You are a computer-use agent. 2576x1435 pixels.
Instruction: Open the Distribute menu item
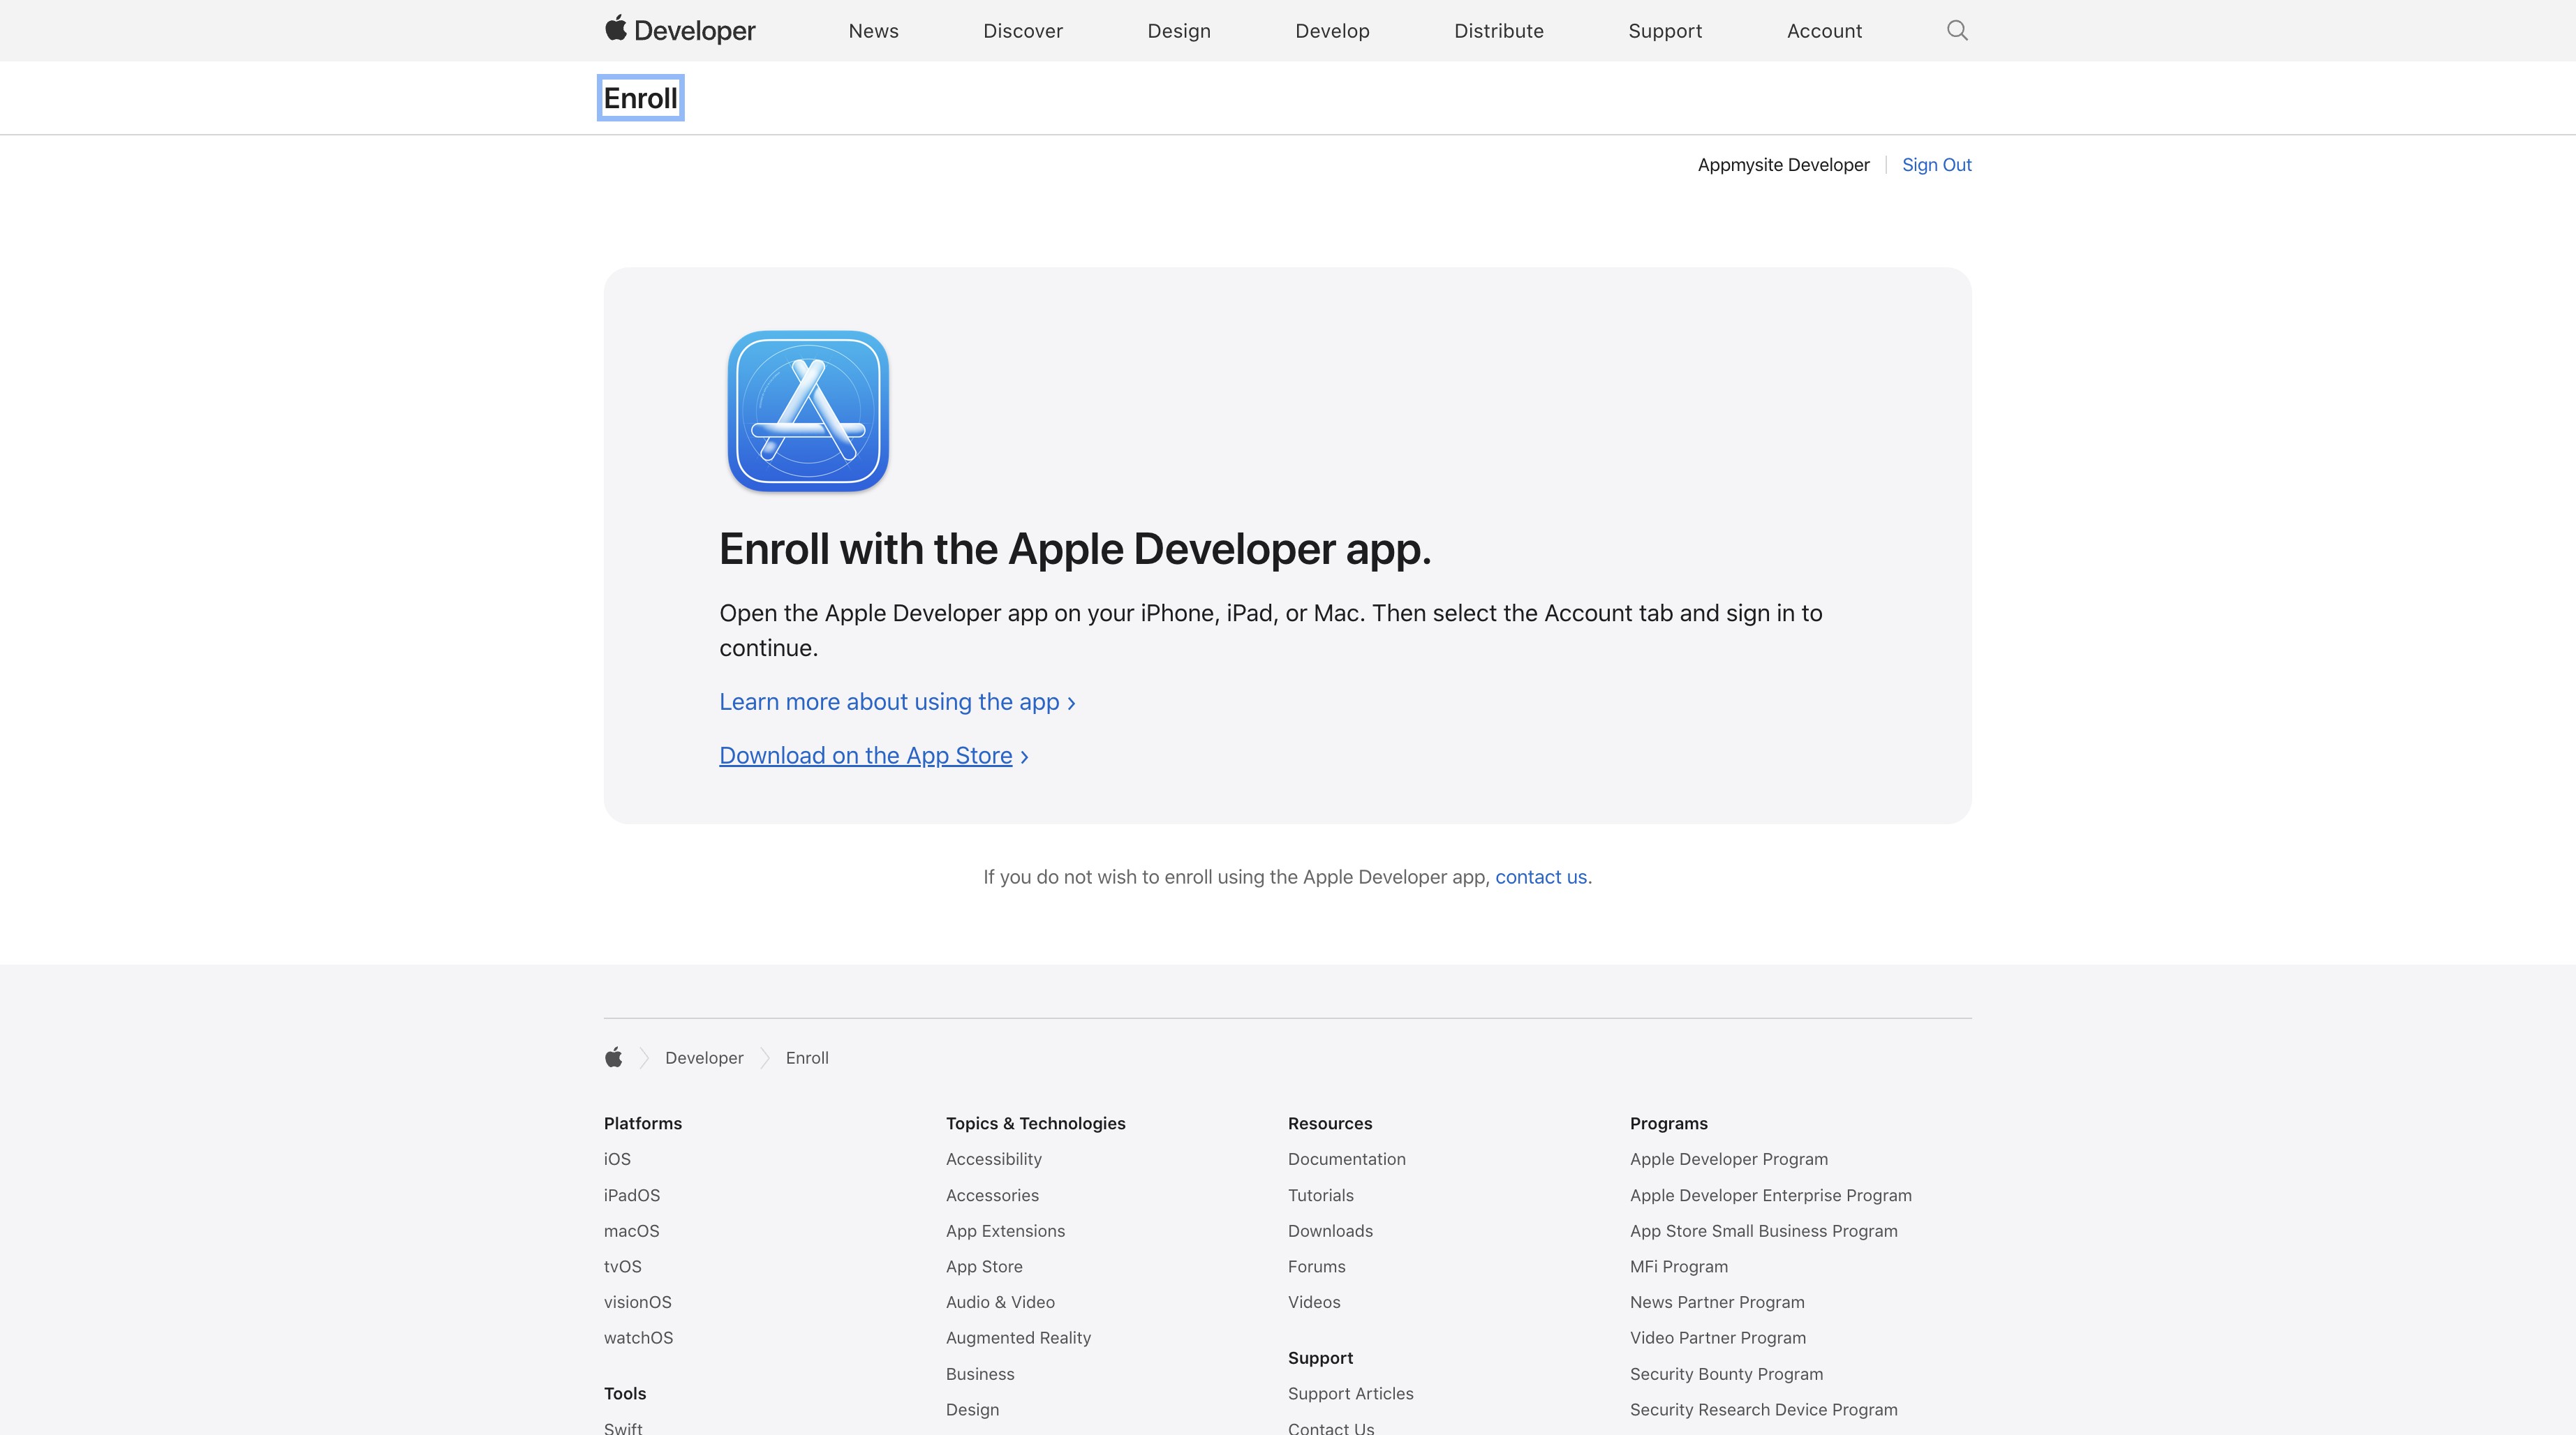pyautogui.click(x=1498, y=31)
